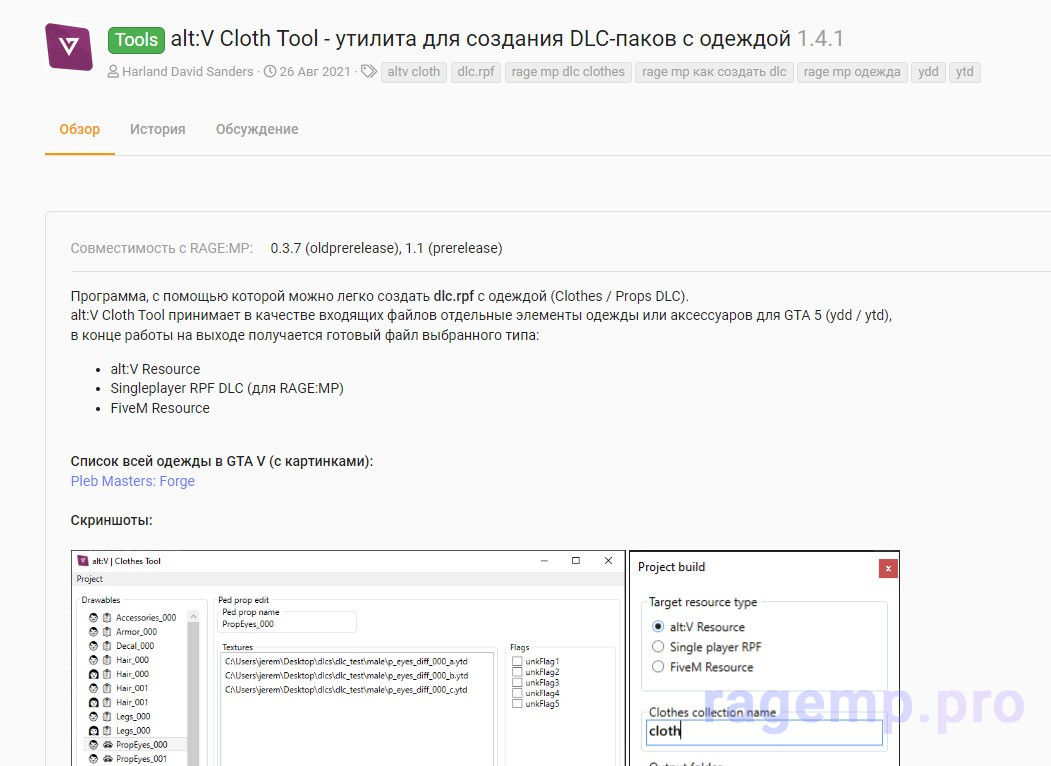Choose Single player RPF target type

pyautogui.click(x=658, y=647)
